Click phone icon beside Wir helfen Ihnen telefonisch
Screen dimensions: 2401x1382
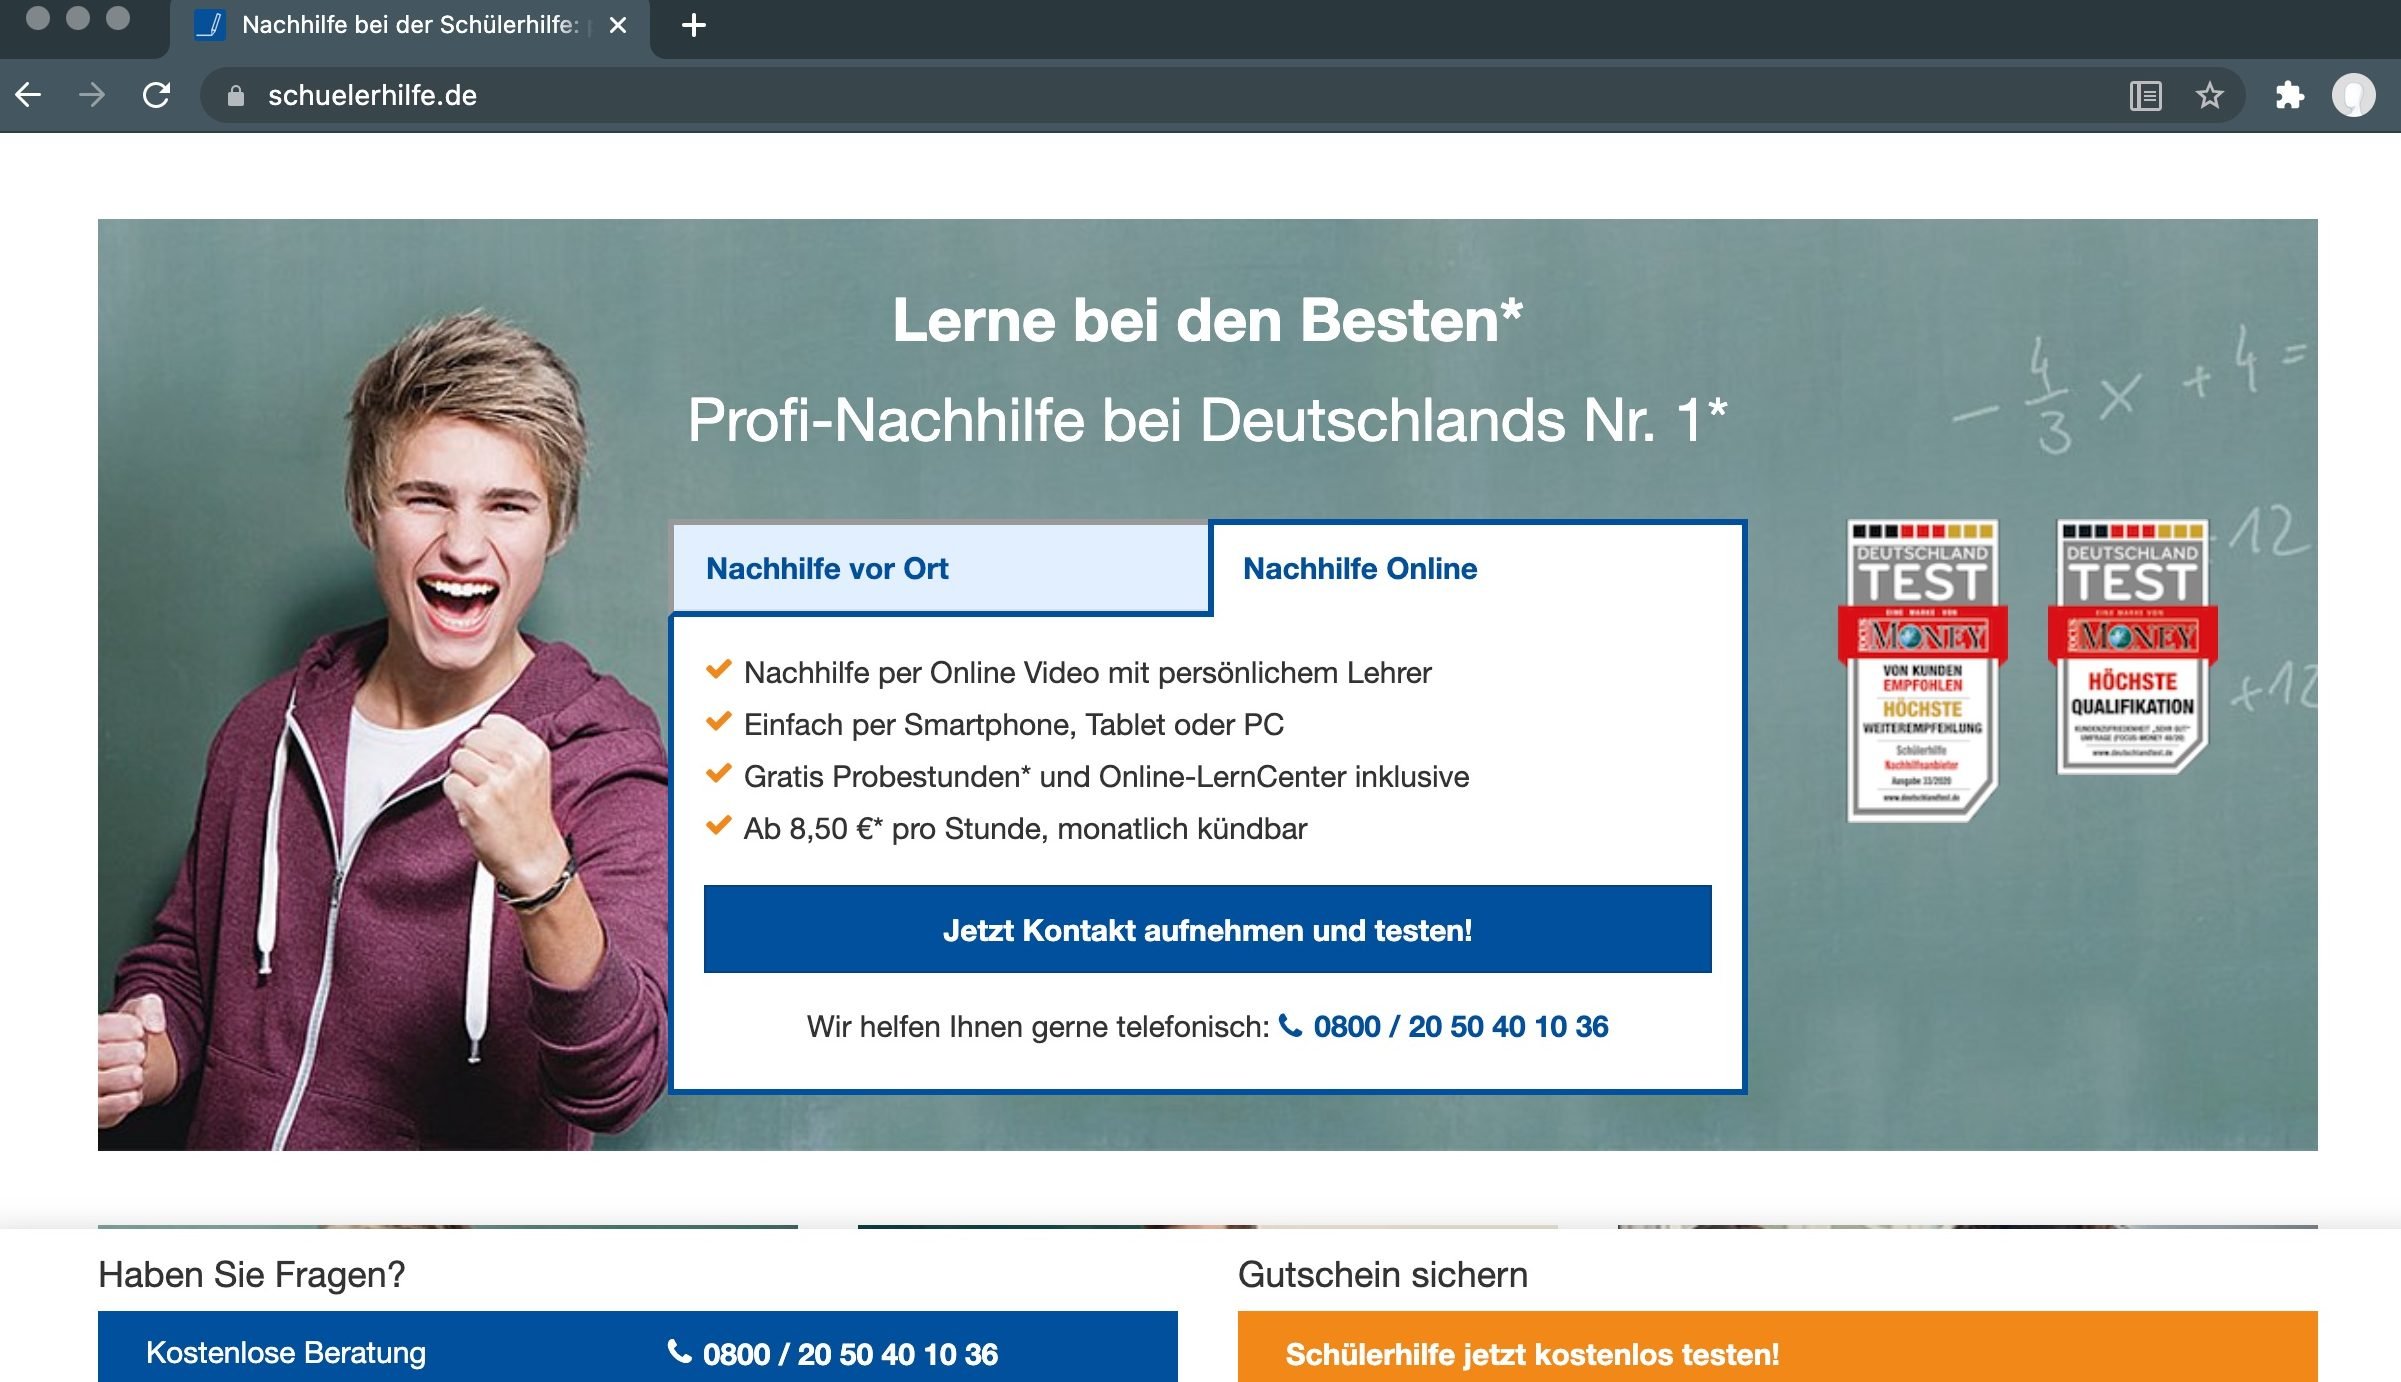click(1290, 1026)
